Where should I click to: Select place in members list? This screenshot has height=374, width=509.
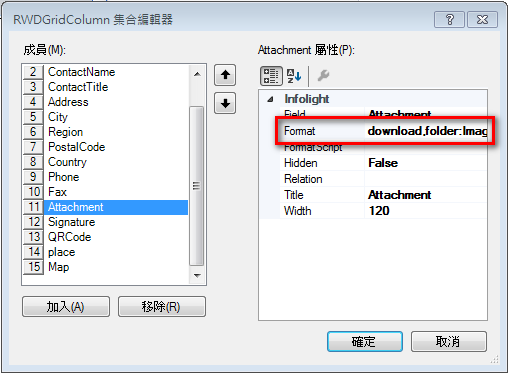(105, 252)
